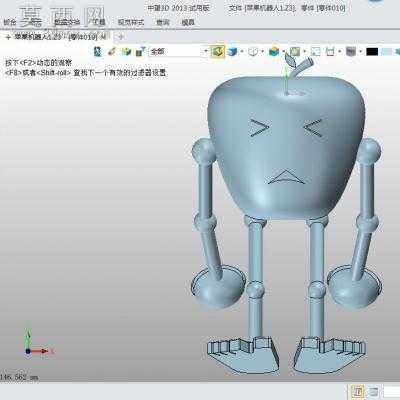The image size is (400, 400).
Task: Click the green square view icon
Action: point(295,52)
